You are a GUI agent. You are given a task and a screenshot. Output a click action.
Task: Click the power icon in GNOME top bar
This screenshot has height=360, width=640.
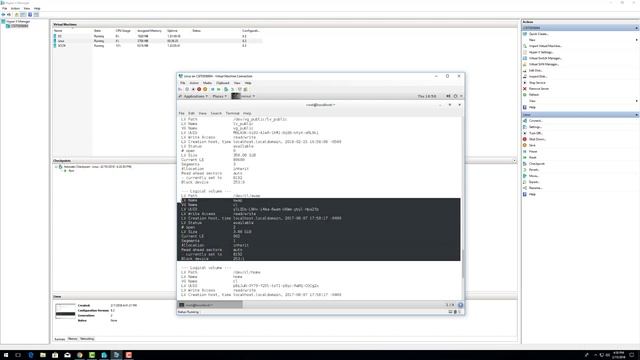(456, 96)
